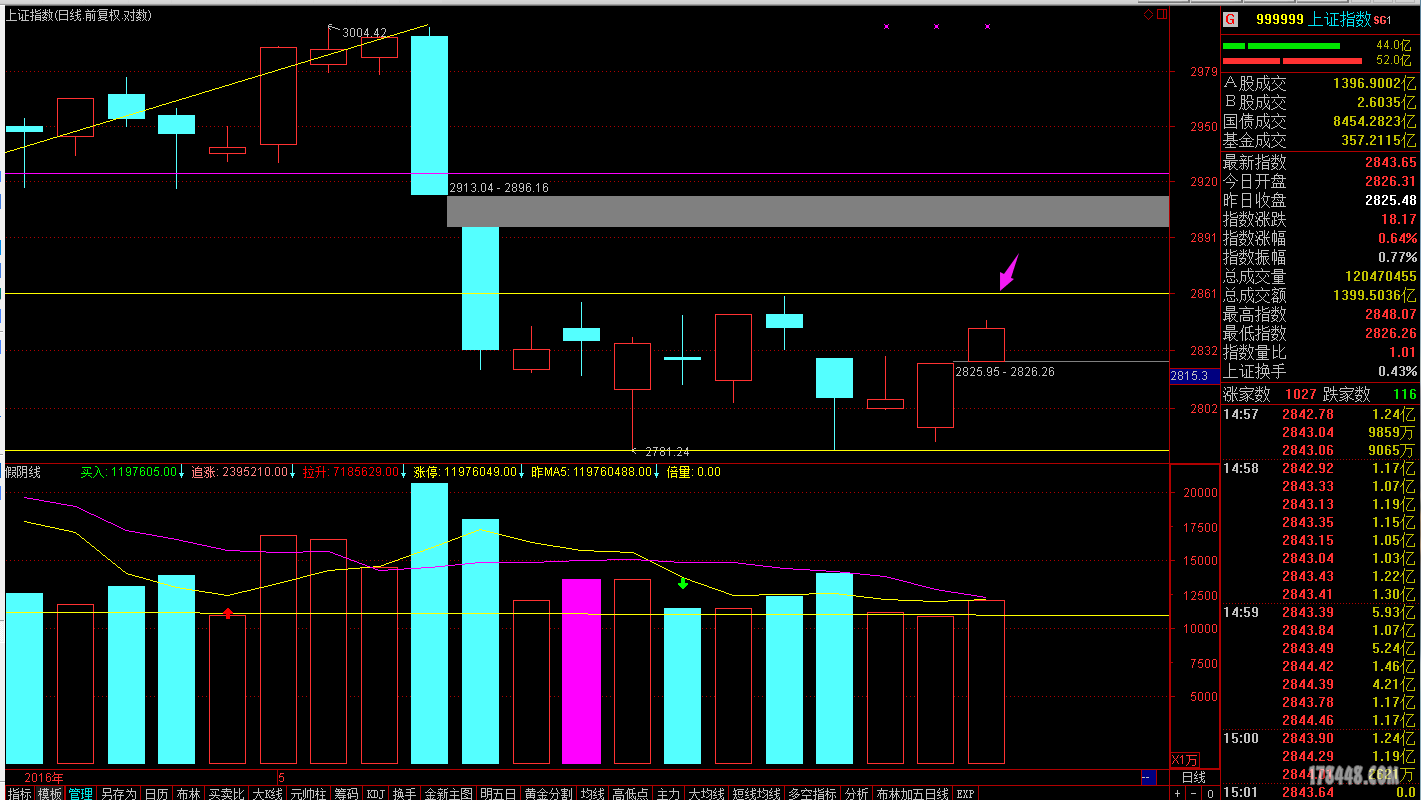The image size is (1421, 800).
Task: Switch to the 日历 tab
Action: point(156,793)
